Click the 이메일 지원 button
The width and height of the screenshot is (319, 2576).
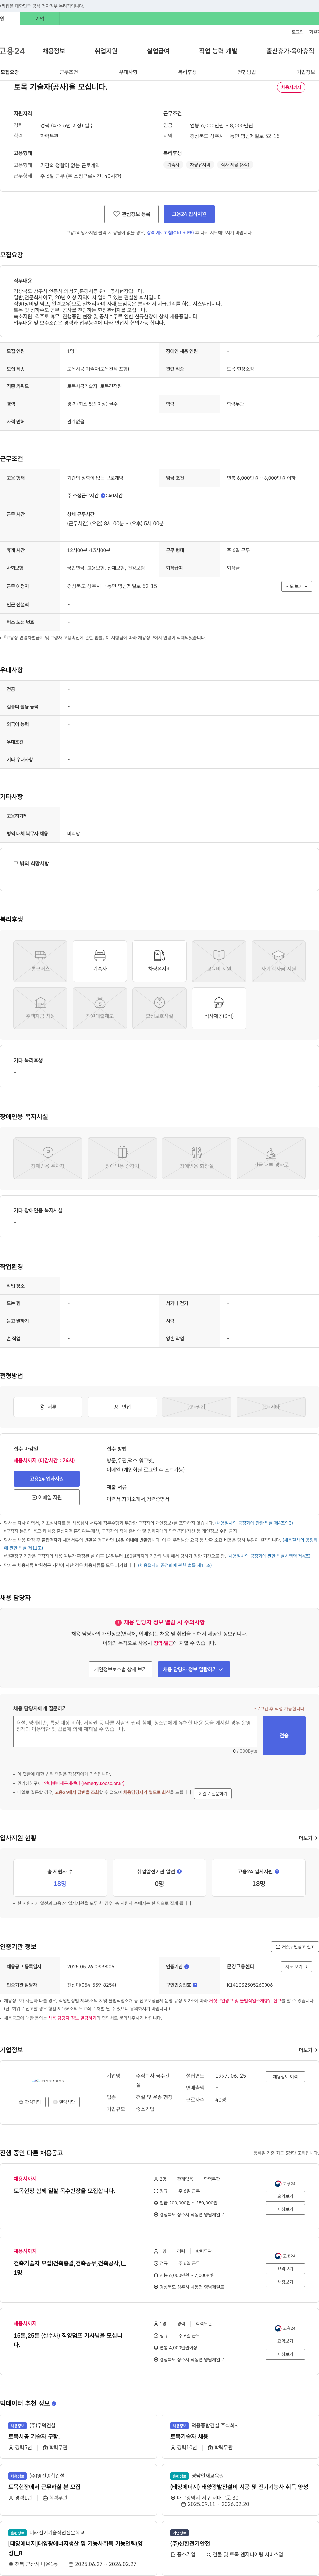coord(46,1497)
